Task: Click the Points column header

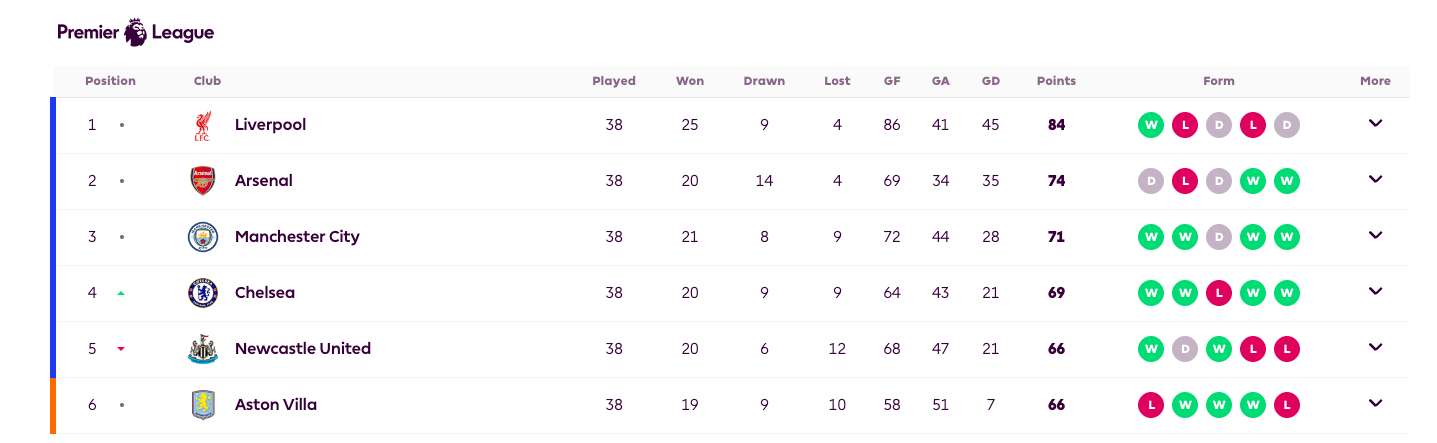Action: (x=1056, y=81)
